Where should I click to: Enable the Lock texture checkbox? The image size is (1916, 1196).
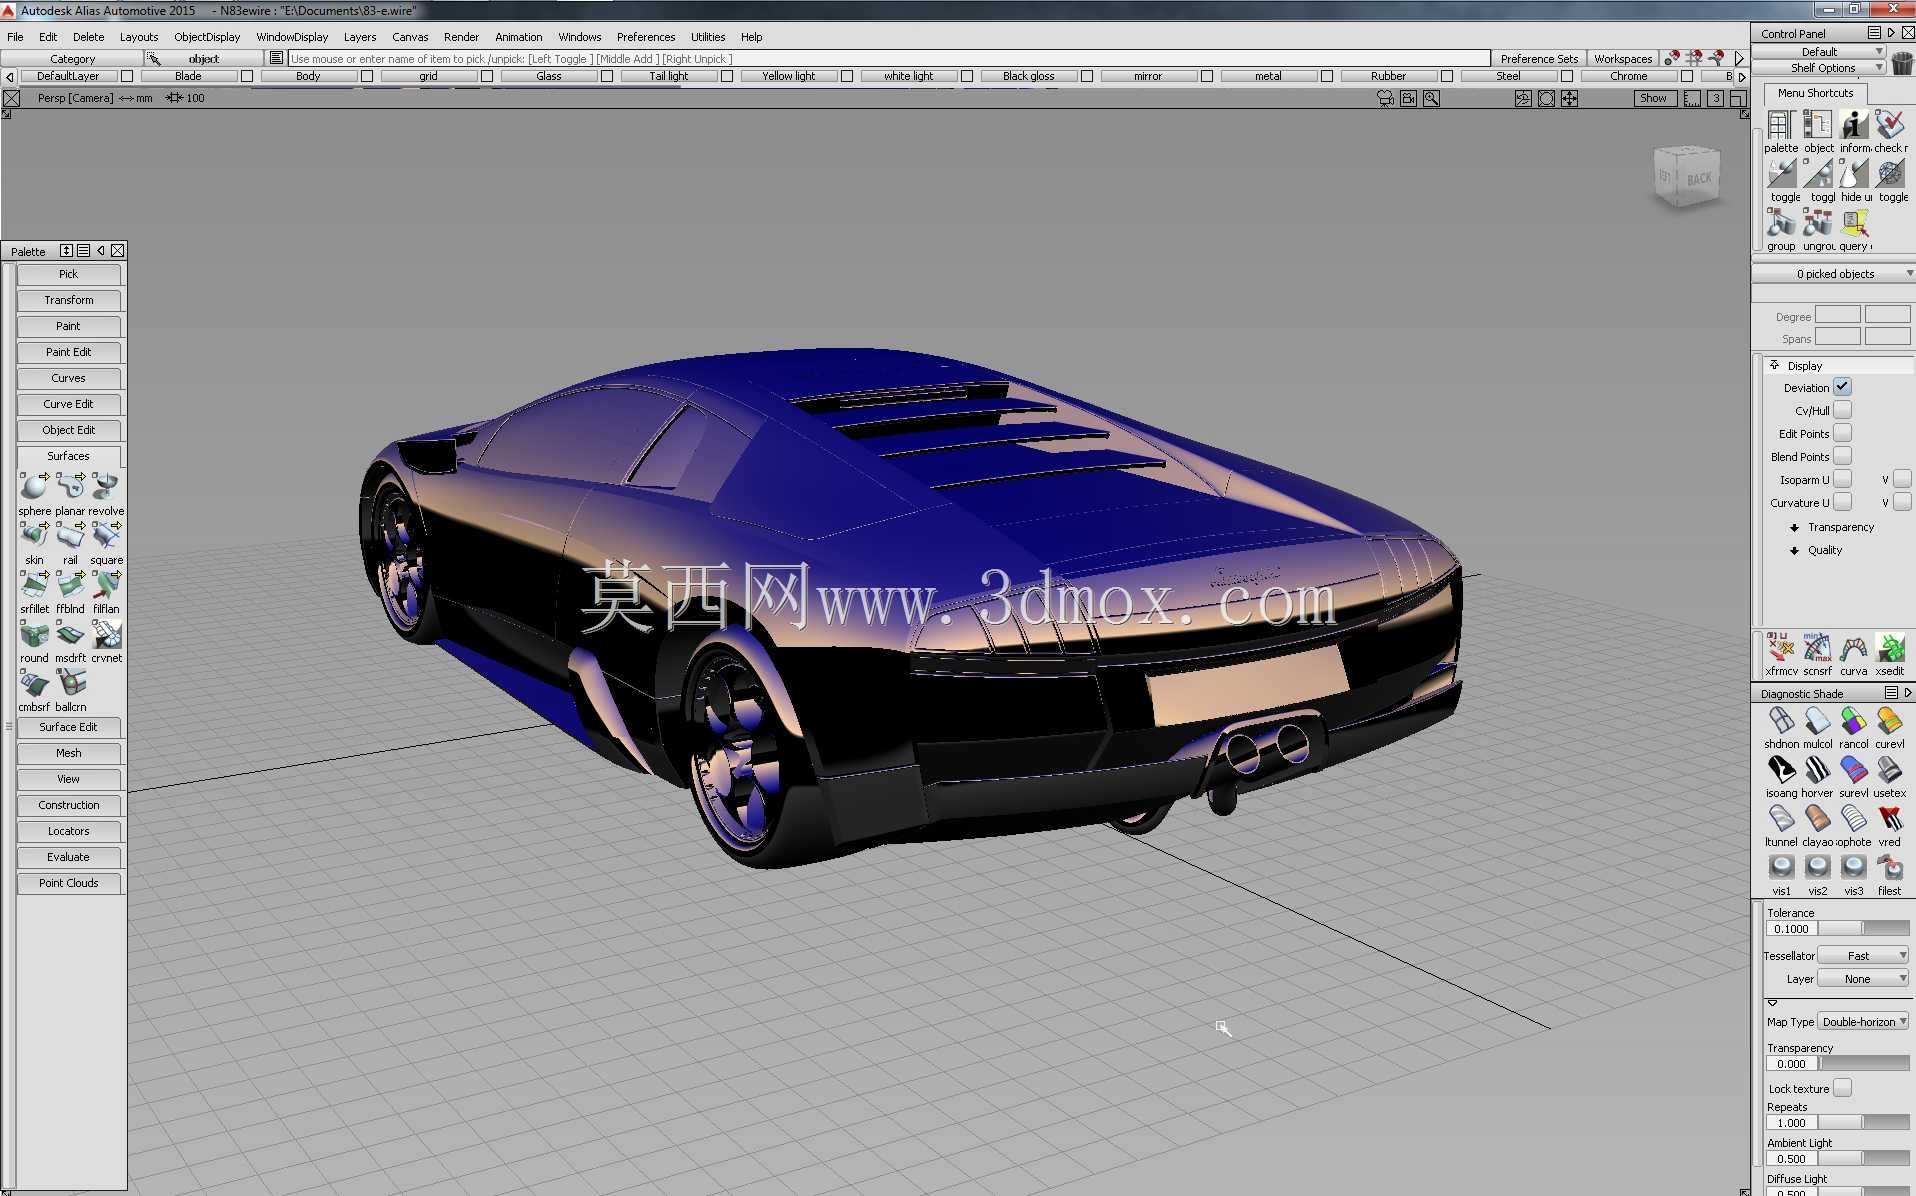tap(1842, 1088)
